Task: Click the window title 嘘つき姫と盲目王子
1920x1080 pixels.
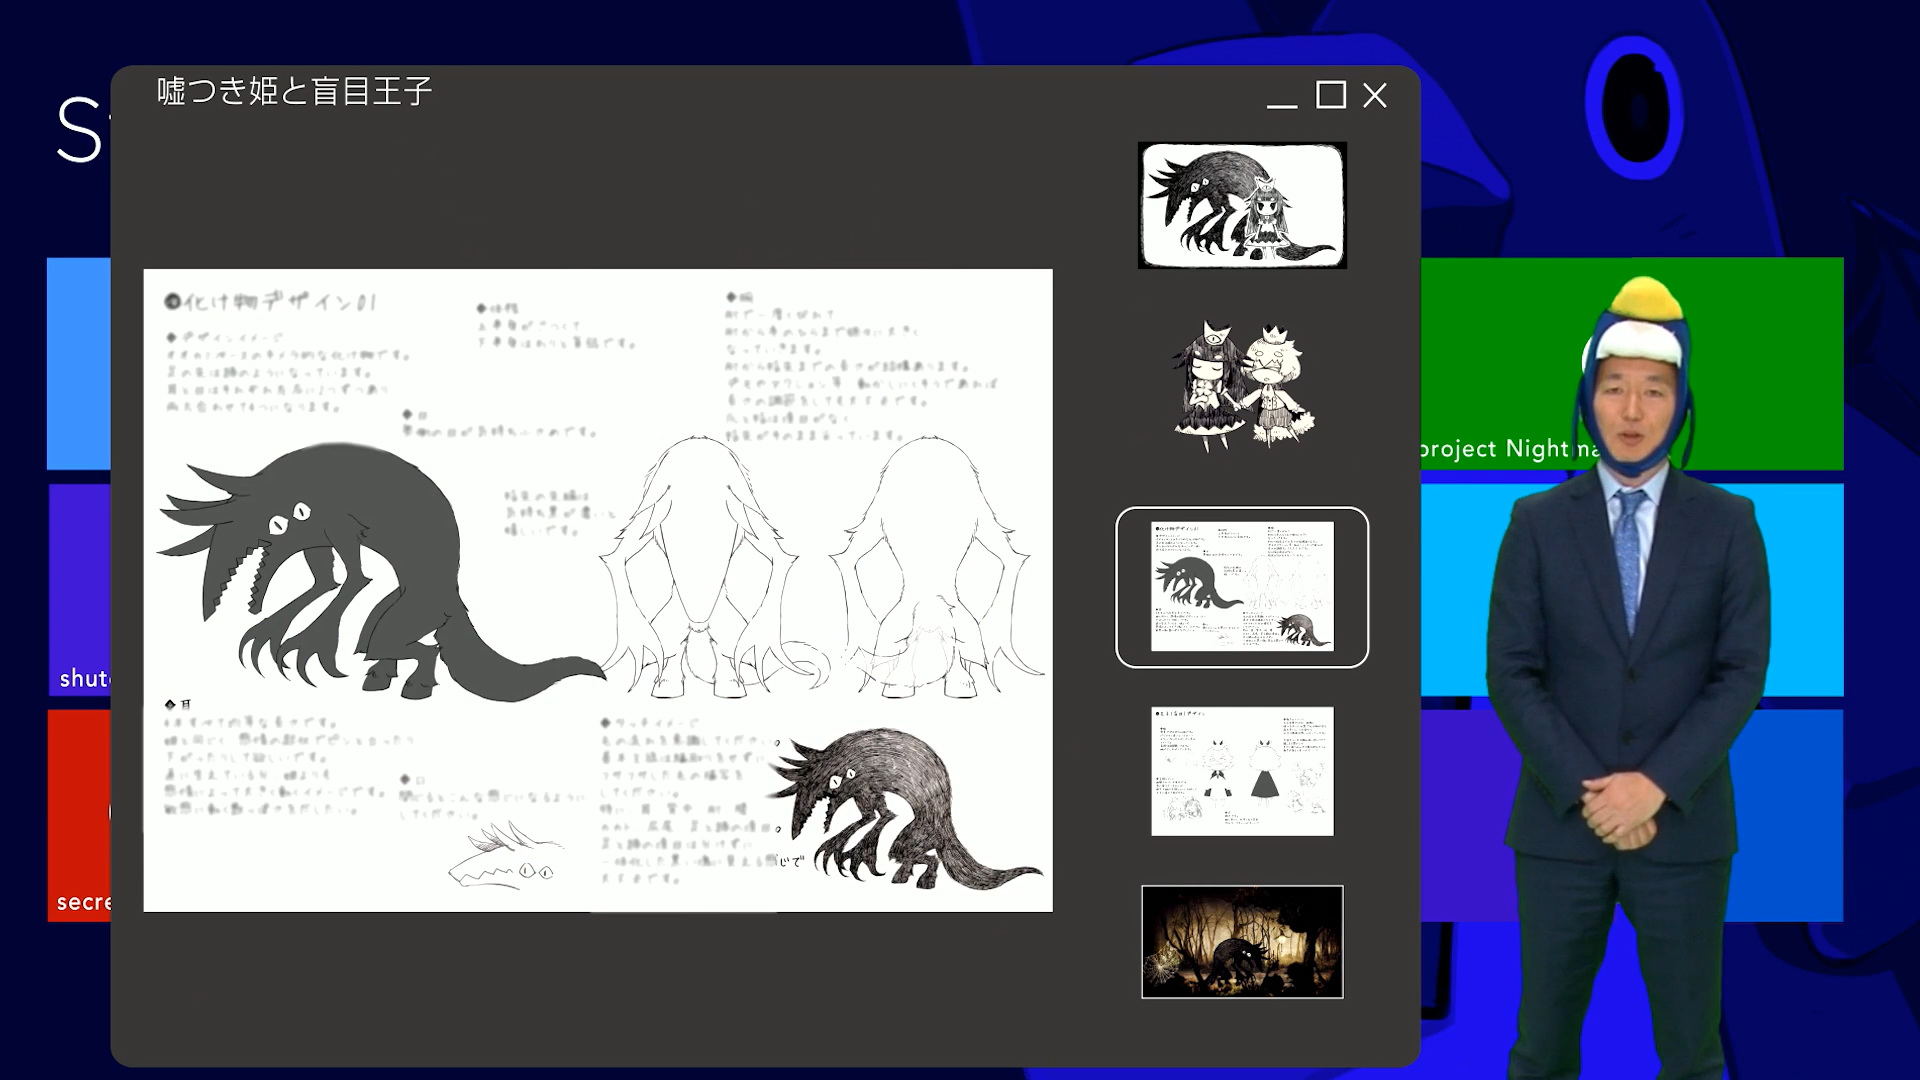Action: pyautogui.click(x=294, y=91)
